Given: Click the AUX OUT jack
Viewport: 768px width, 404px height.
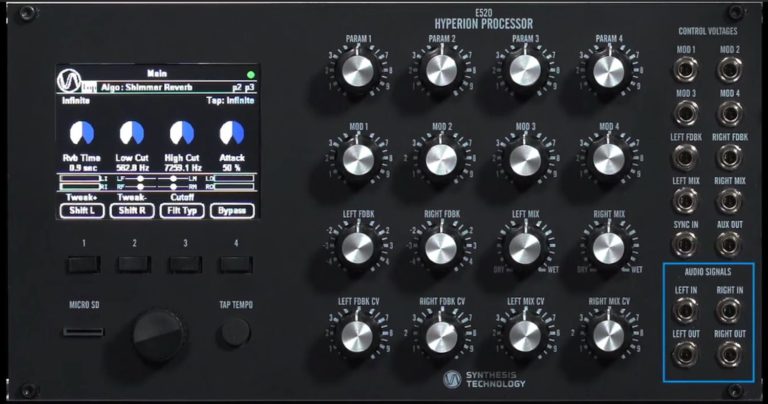Looking at the screenshot, I should (729, 244).
